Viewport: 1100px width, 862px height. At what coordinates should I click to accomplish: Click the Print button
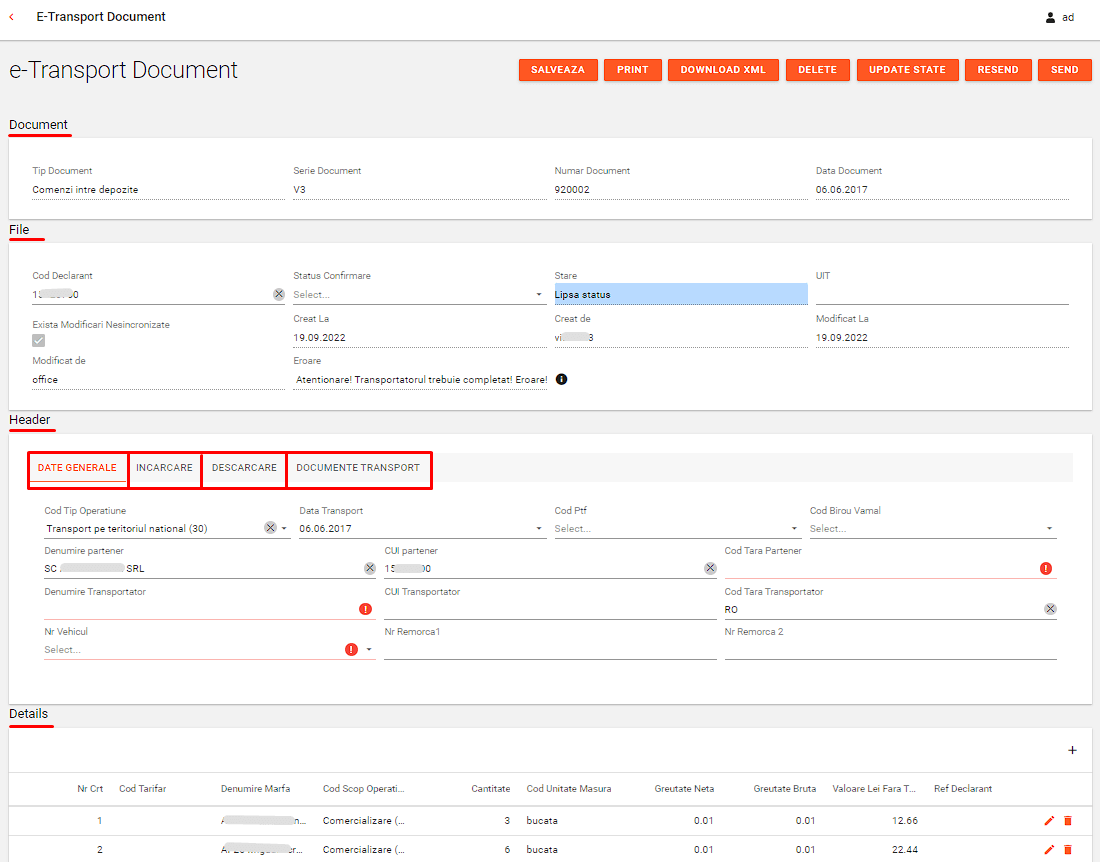(x=633, y=69)
